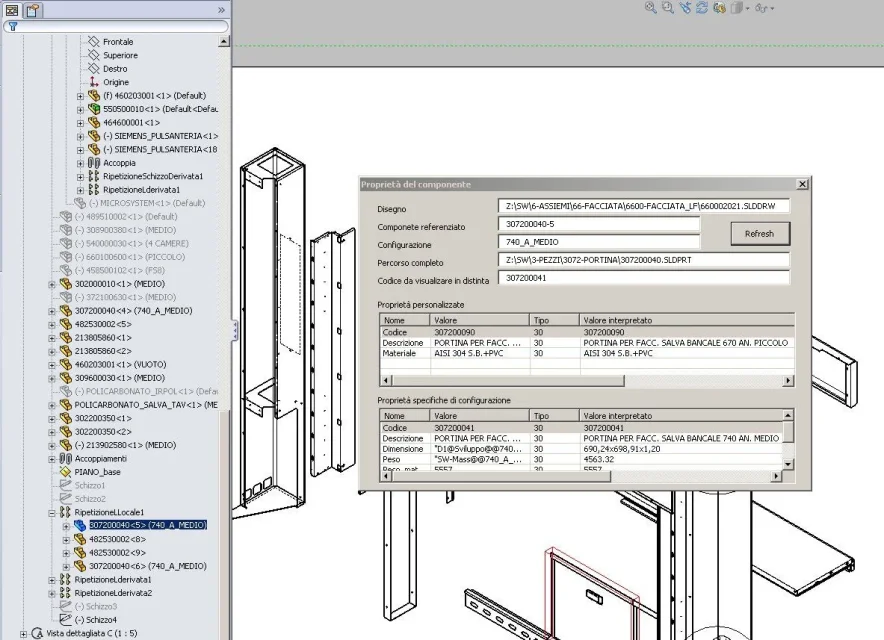The image size is (884, 640).
Task: Expand the 464600001<1> node
Action: click(80, 123)
